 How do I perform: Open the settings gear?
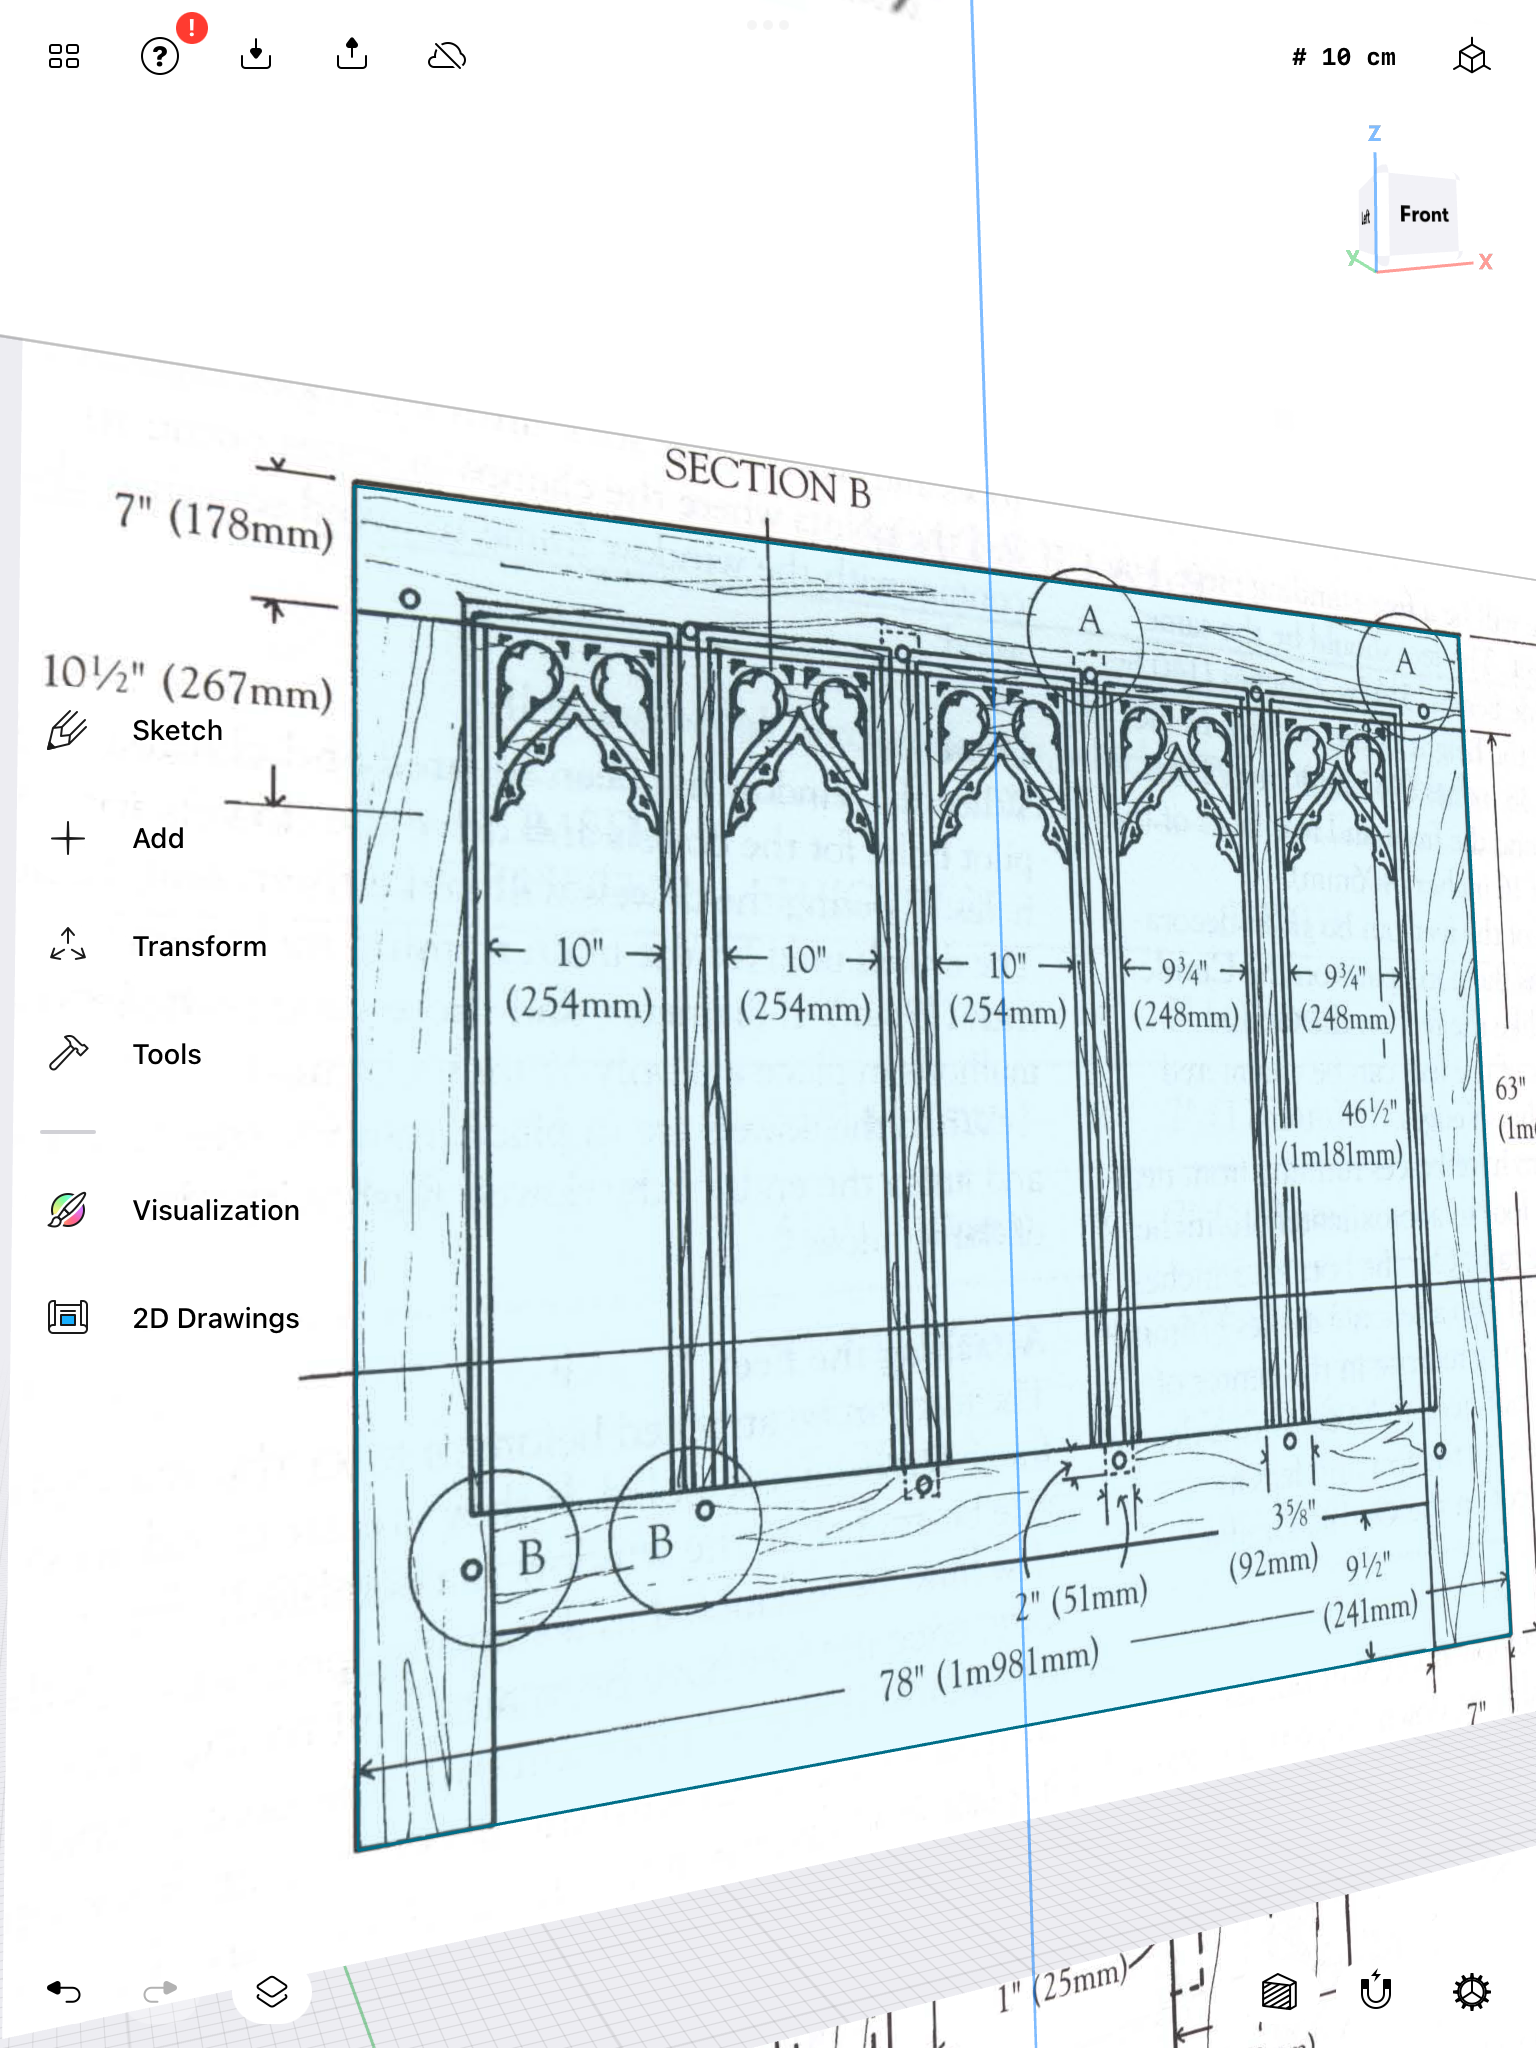click(1472, 1992)
